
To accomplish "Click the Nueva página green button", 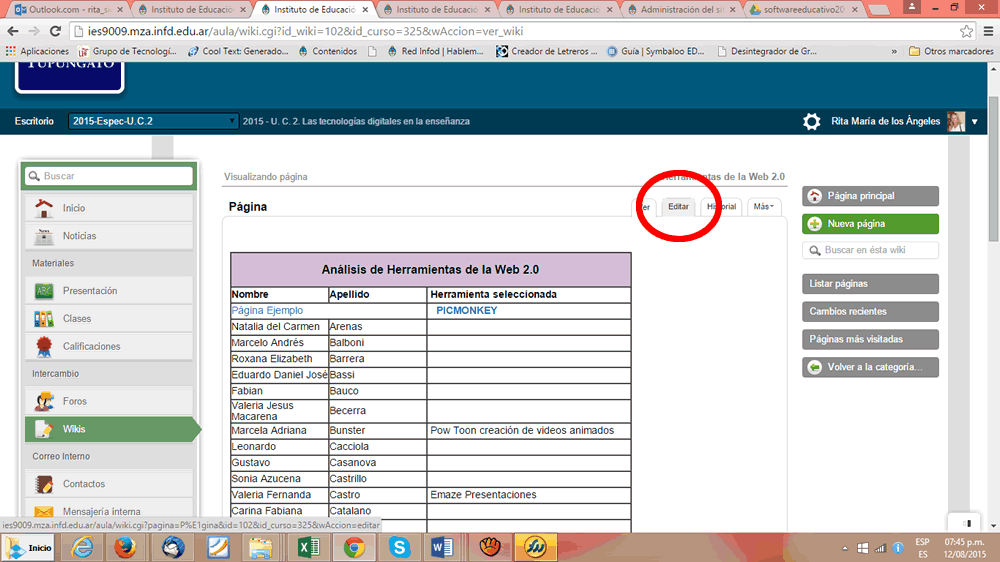I will pyautogui.click(x=870, y=224).
